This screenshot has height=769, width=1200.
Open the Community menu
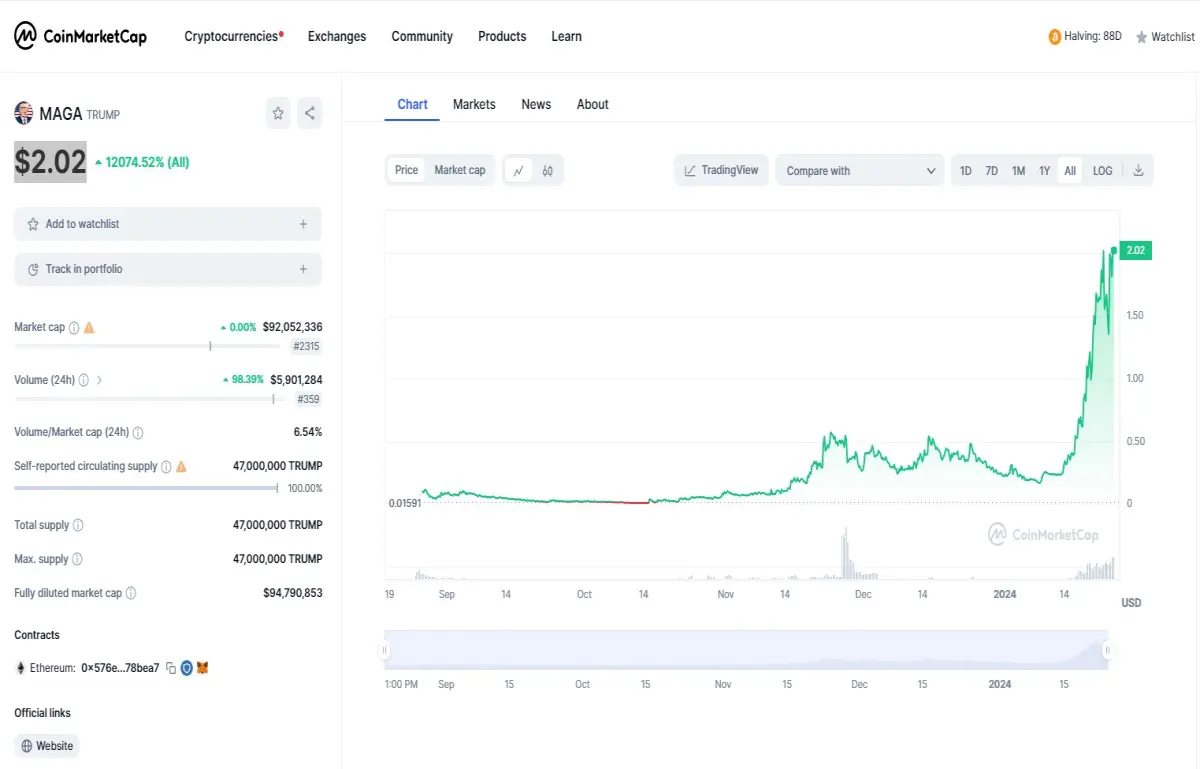[x=422, y=36]
